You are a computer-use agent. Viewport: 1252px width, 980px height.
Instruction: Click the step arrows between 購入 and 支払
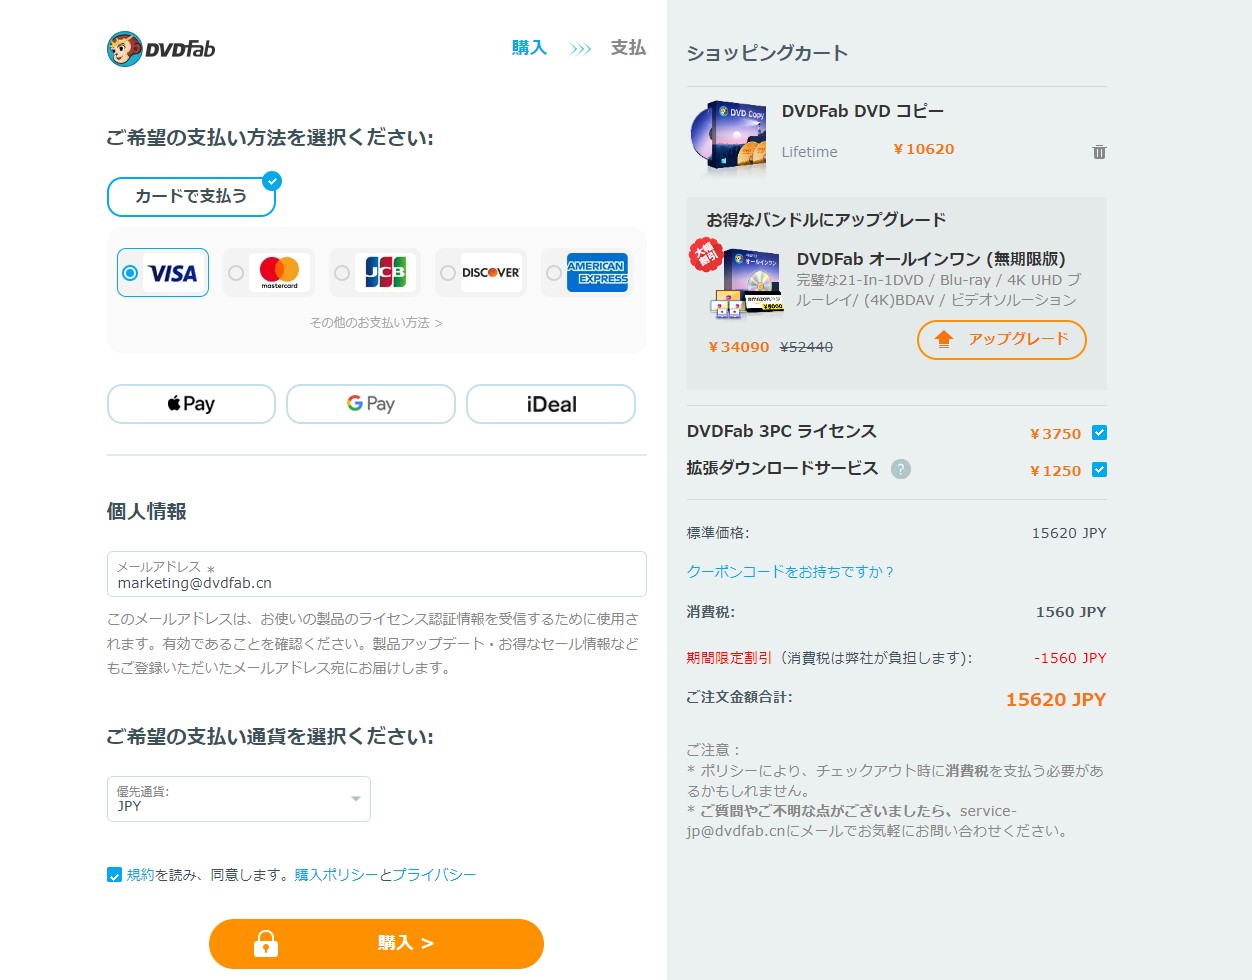click(580, 48)
